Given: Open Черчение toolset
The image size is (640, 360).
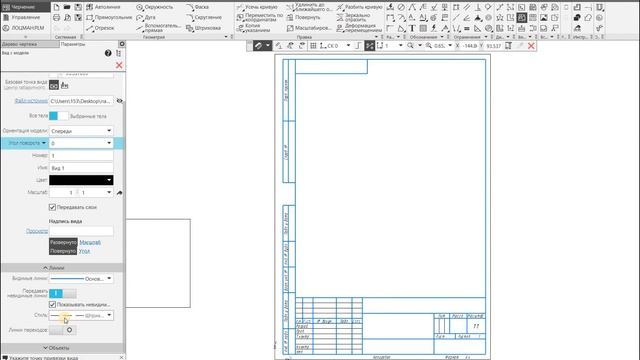Looking at the screenshot, I should 25,7.
